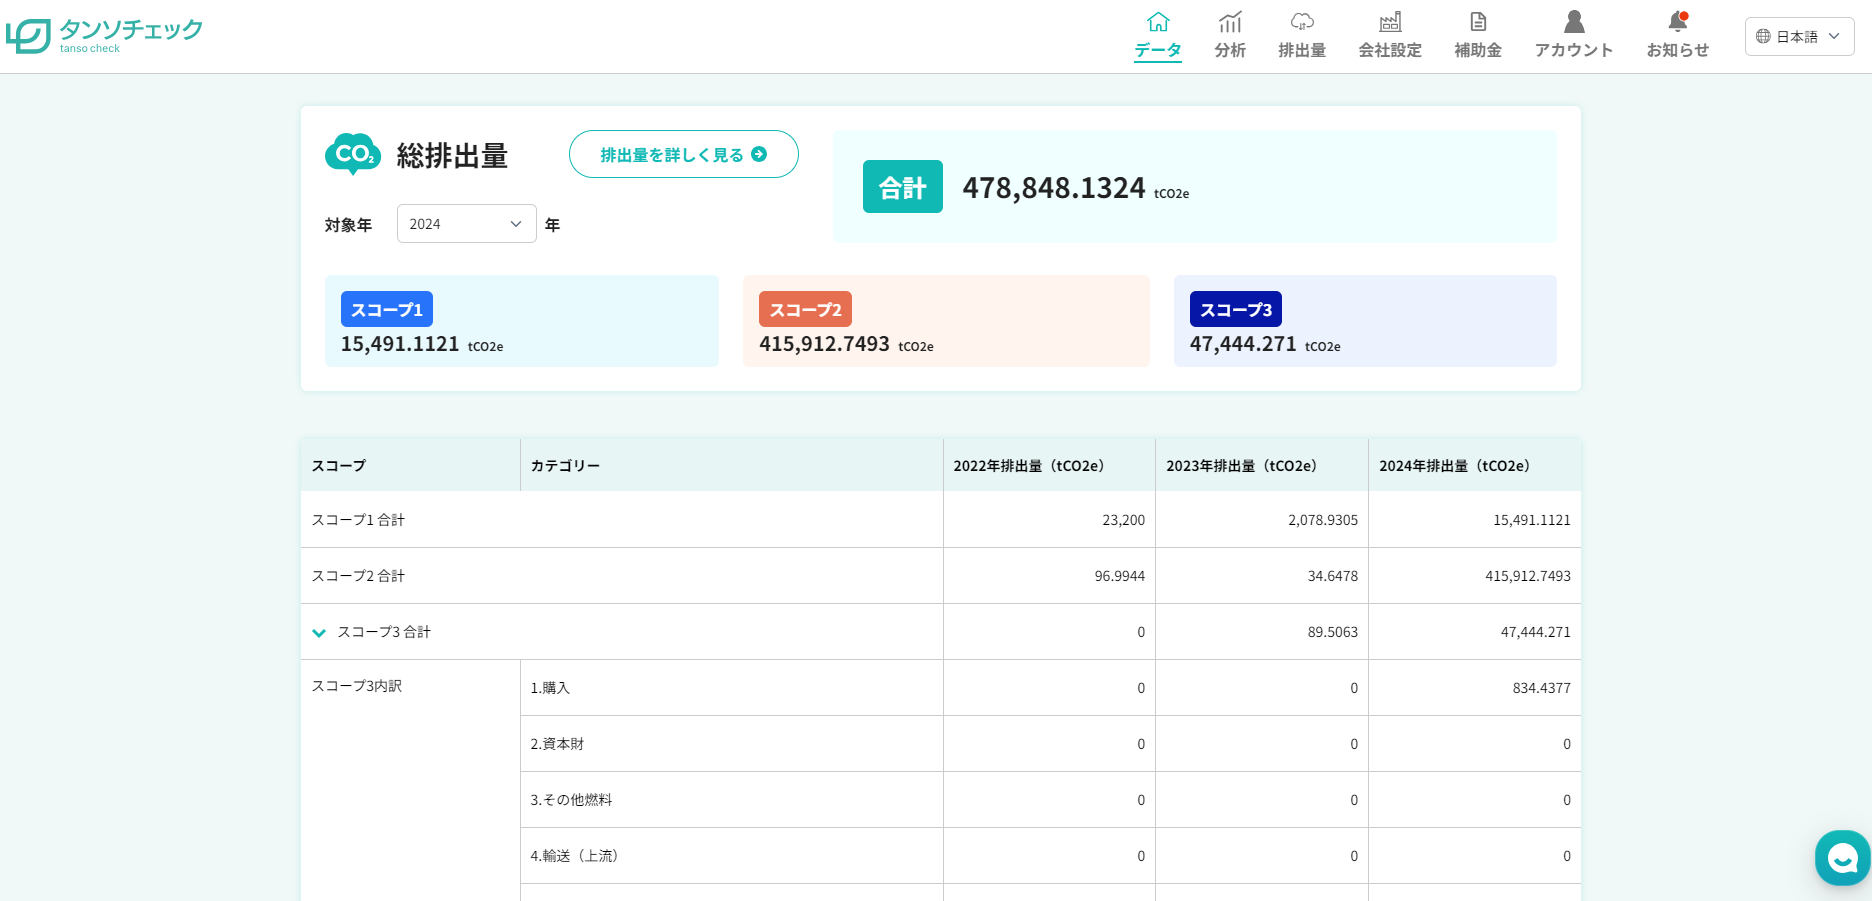The image size is (1872, 901).
Task: Open the 会社設定 factory icon
Action: [1390, 23]
